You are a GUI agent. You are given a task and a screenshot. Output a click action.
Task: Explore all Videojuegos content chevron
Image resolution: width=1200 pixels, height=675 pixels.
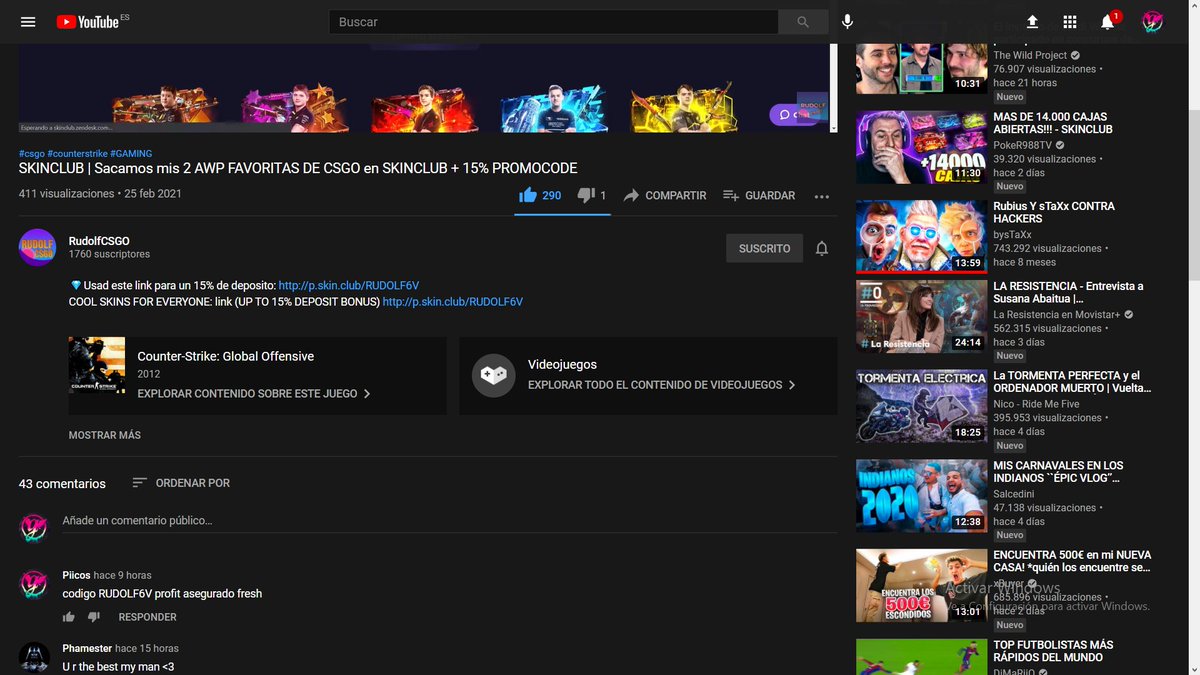pos(792,385)
